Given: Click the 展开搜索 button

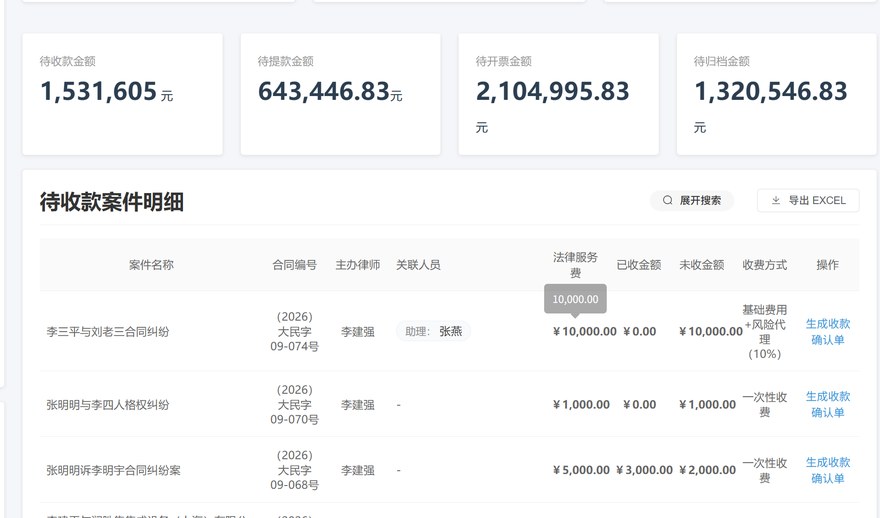Looking at the screenshot, I should pos(691,200).
